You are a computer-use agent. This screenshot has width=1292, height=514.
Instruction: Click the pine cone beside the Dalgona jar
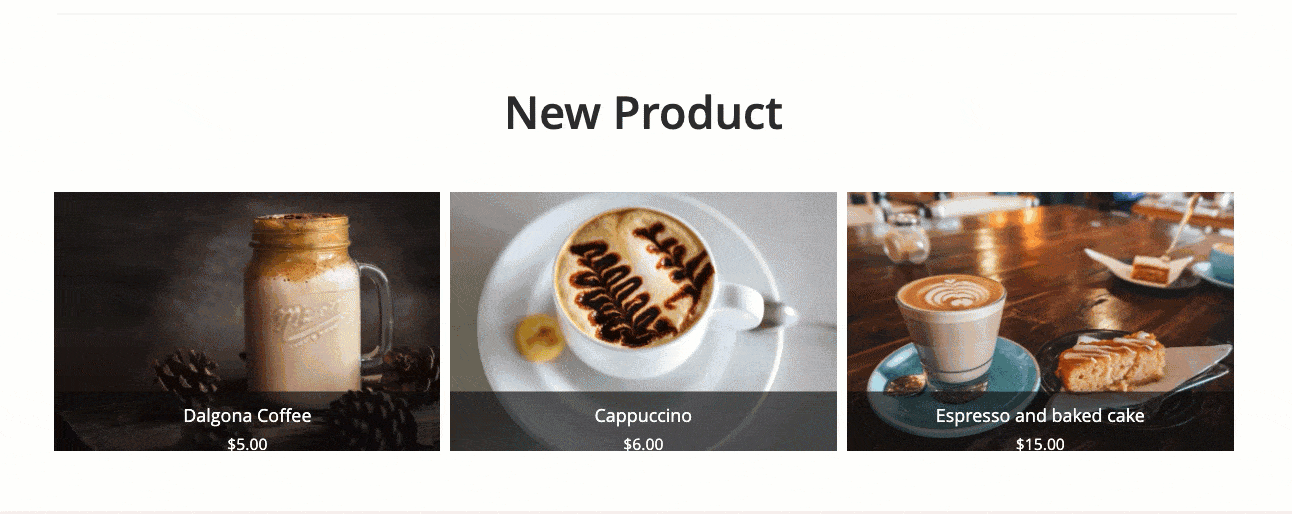pos(187,375)
